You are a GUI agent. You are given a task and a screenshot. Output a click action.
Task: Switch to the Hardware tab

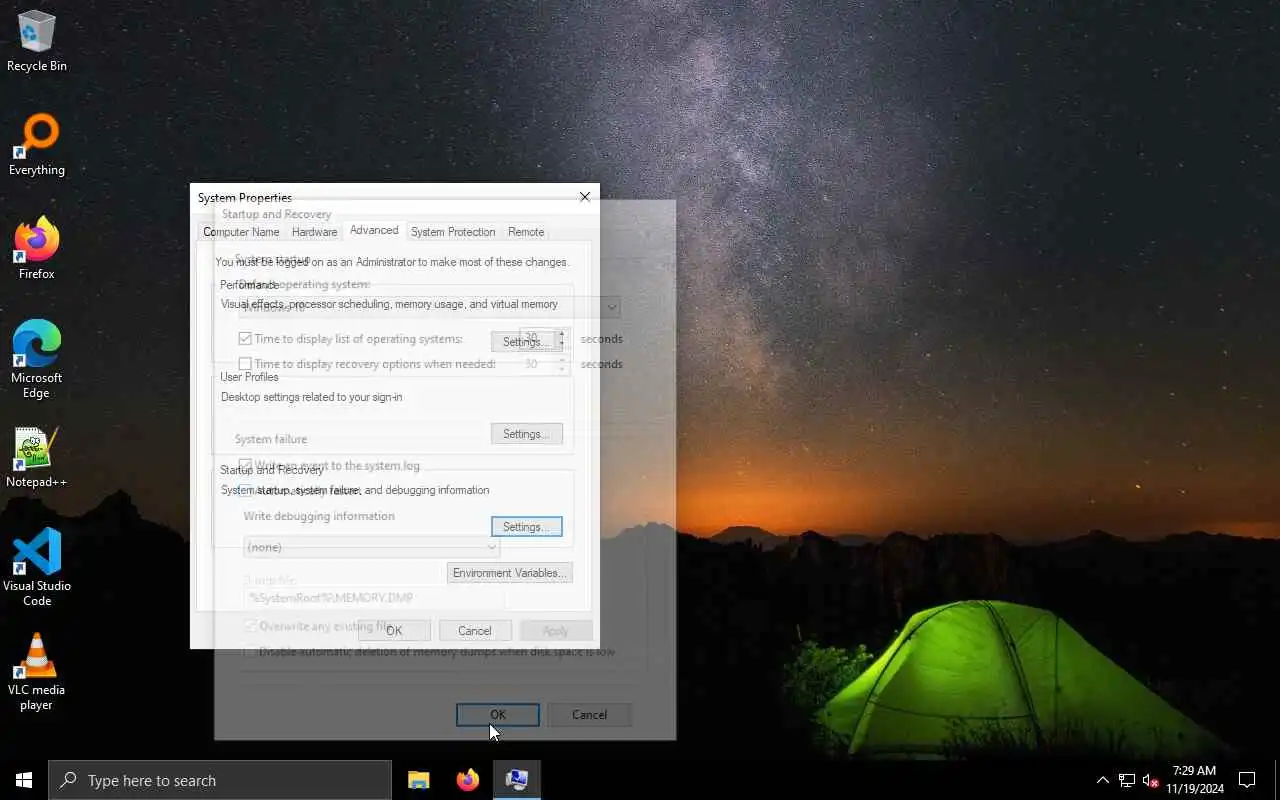[x=314, y=232]
